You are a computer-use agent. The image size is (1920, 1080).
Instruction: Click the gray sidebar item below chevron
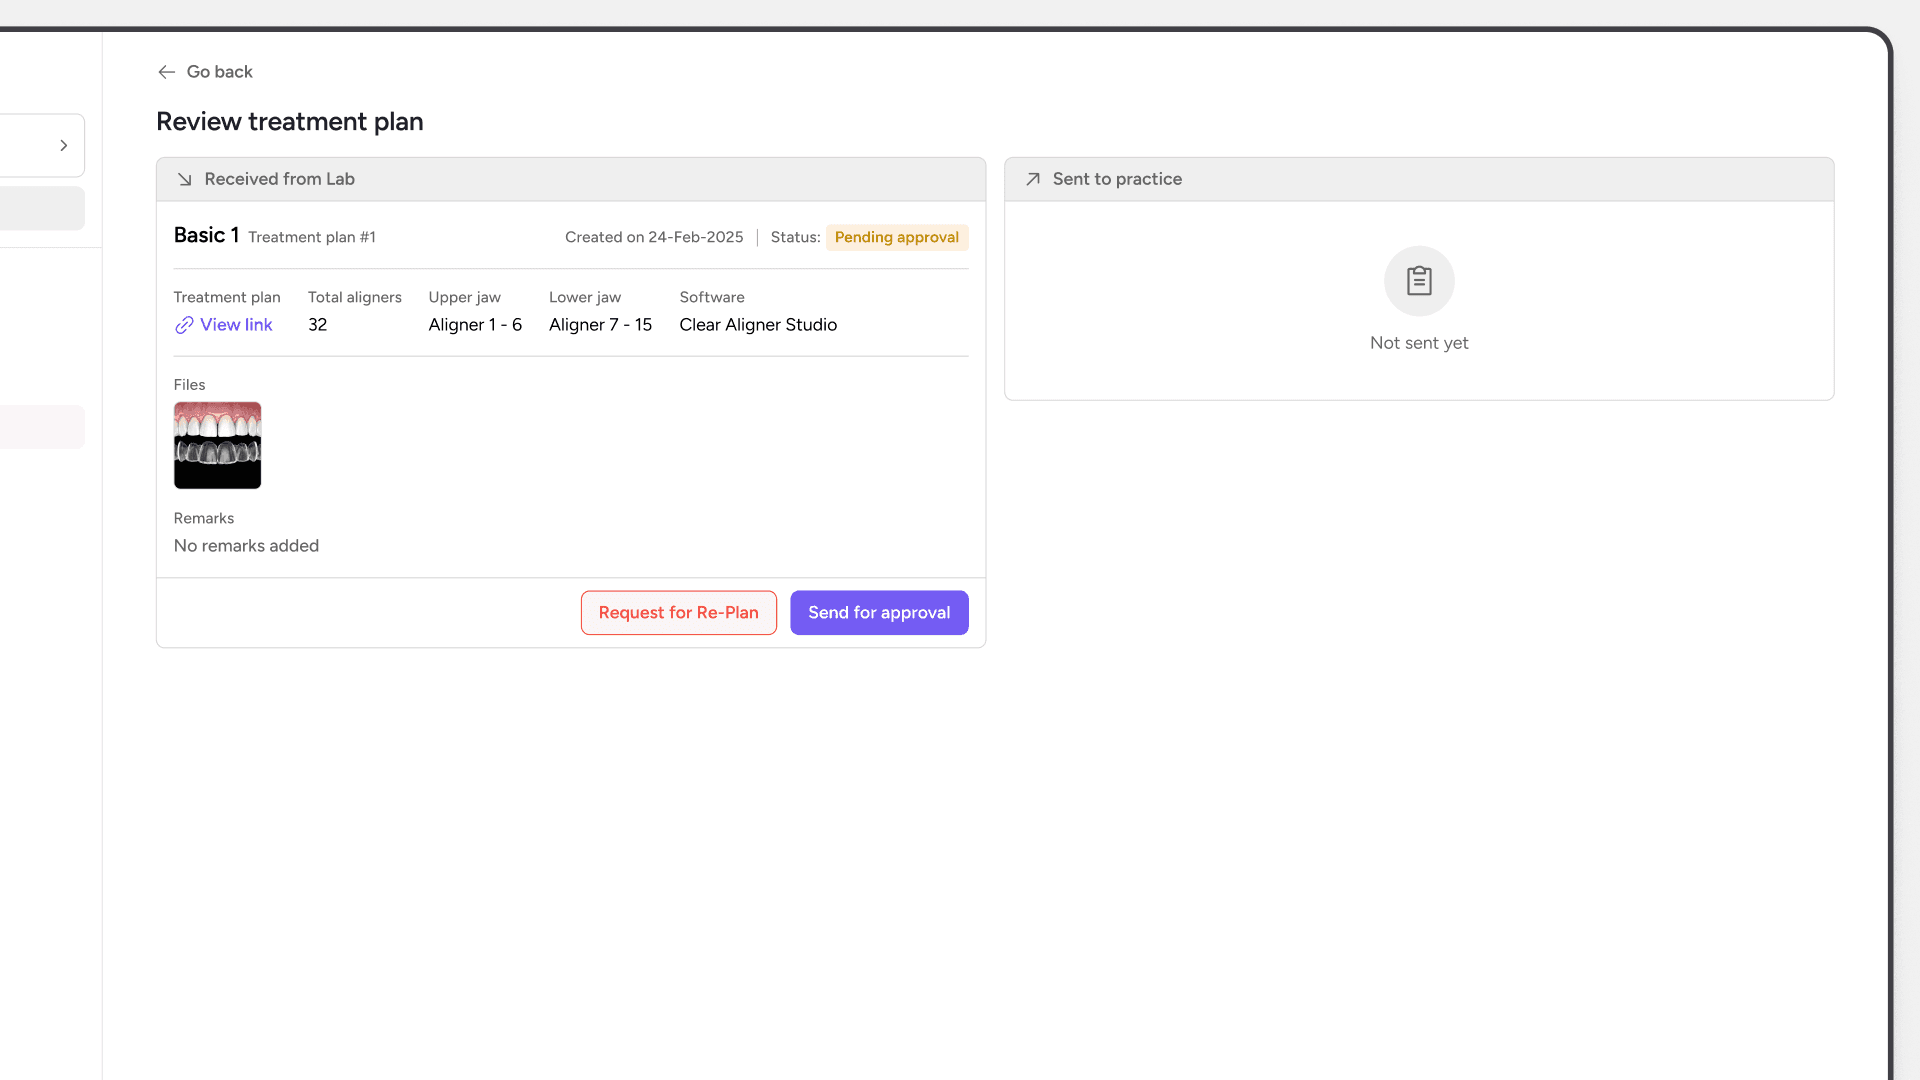(42, 209)
